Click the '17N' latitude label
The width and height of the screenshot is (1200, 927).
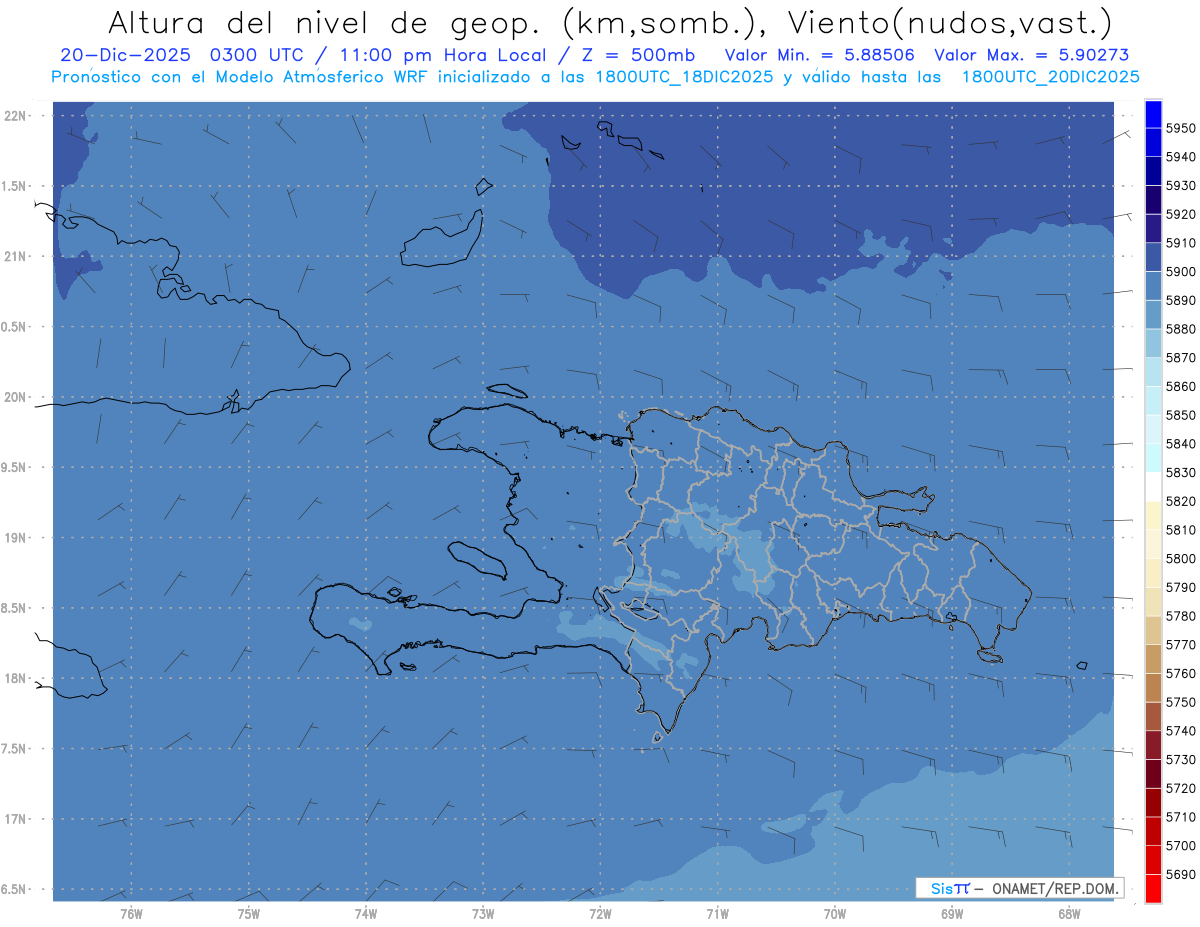coord(14,819)
